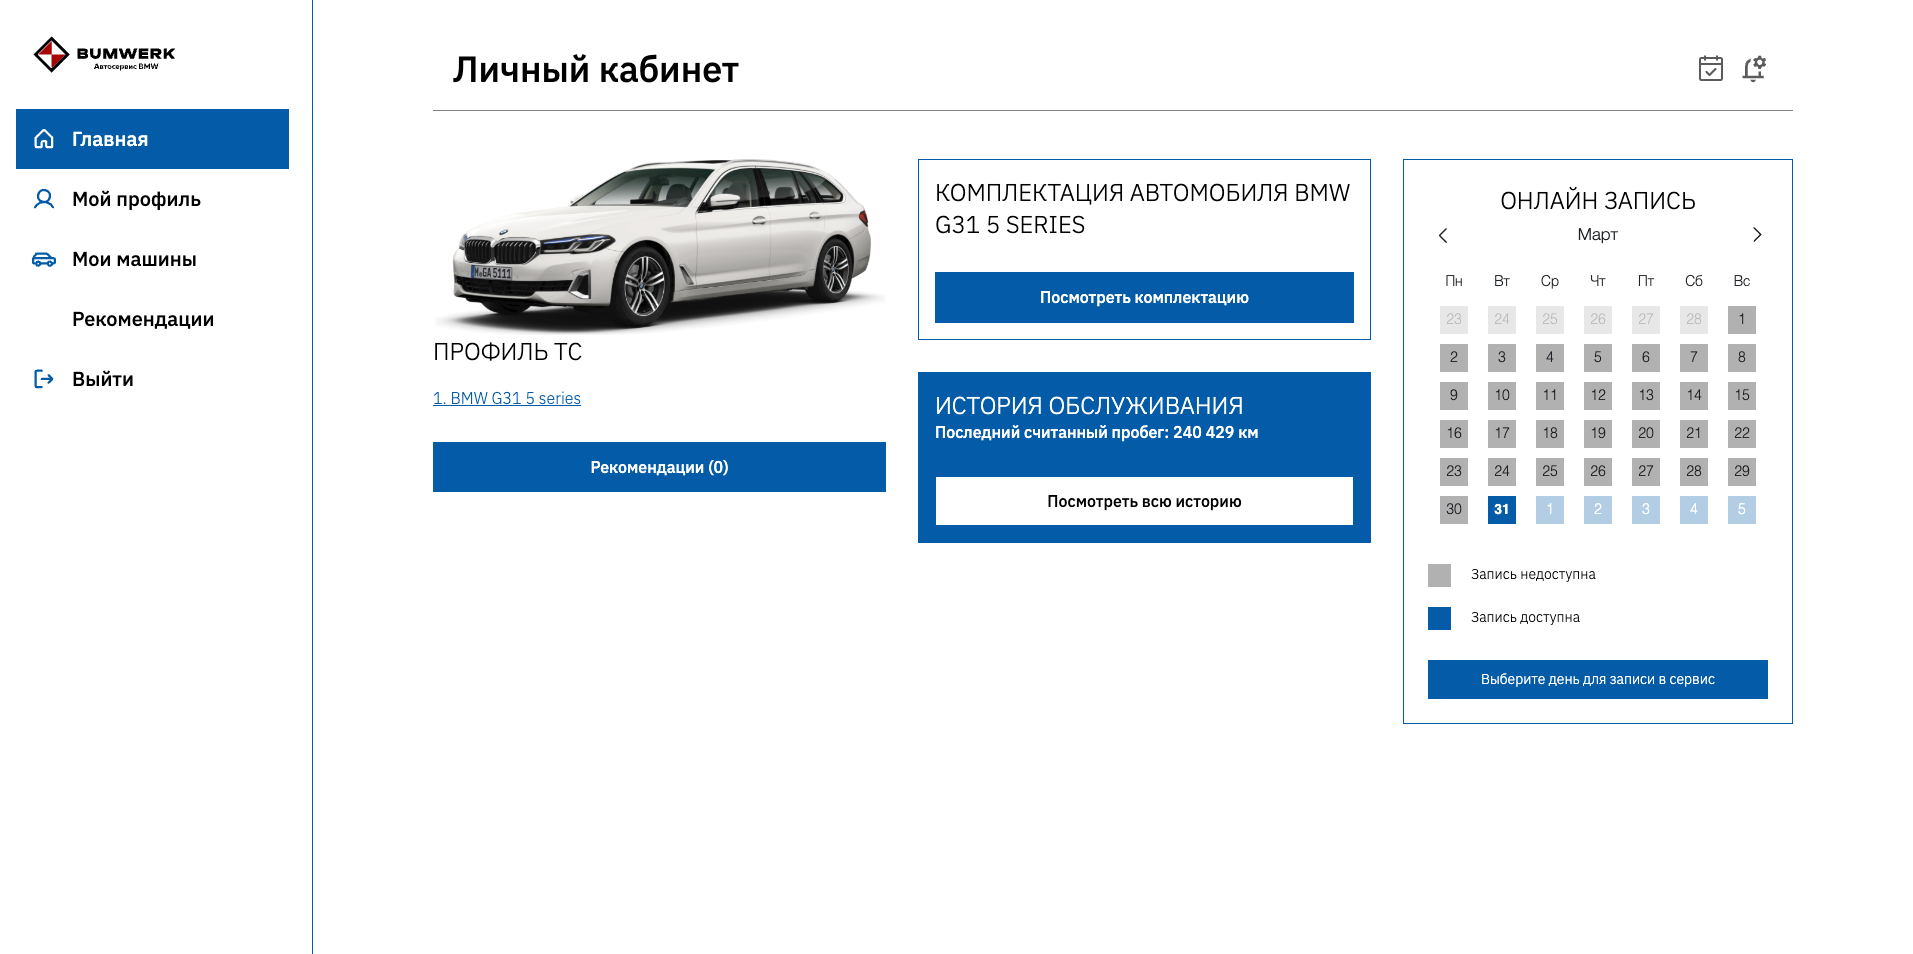The image size is (1913, 954).
Task: Go to previous month in calendar
Action: [x=1442, y=235]
